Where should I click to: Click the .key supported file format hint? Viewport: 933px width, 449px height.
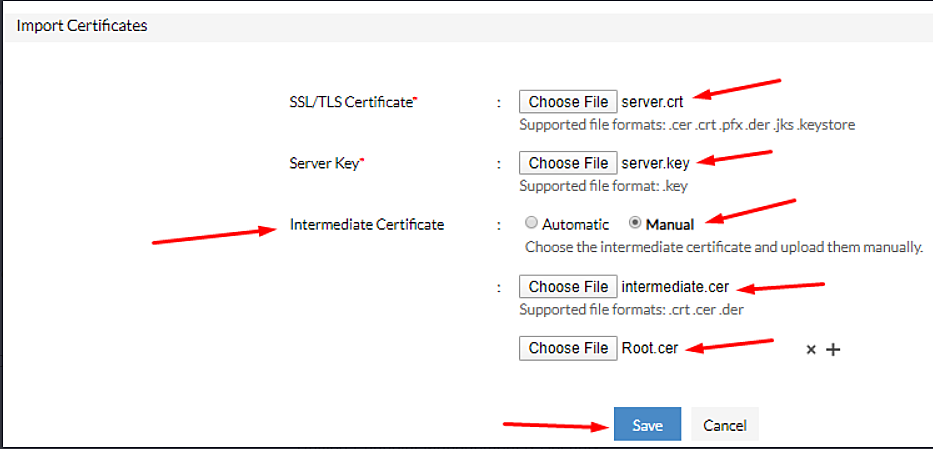click(x=604, y=185)
